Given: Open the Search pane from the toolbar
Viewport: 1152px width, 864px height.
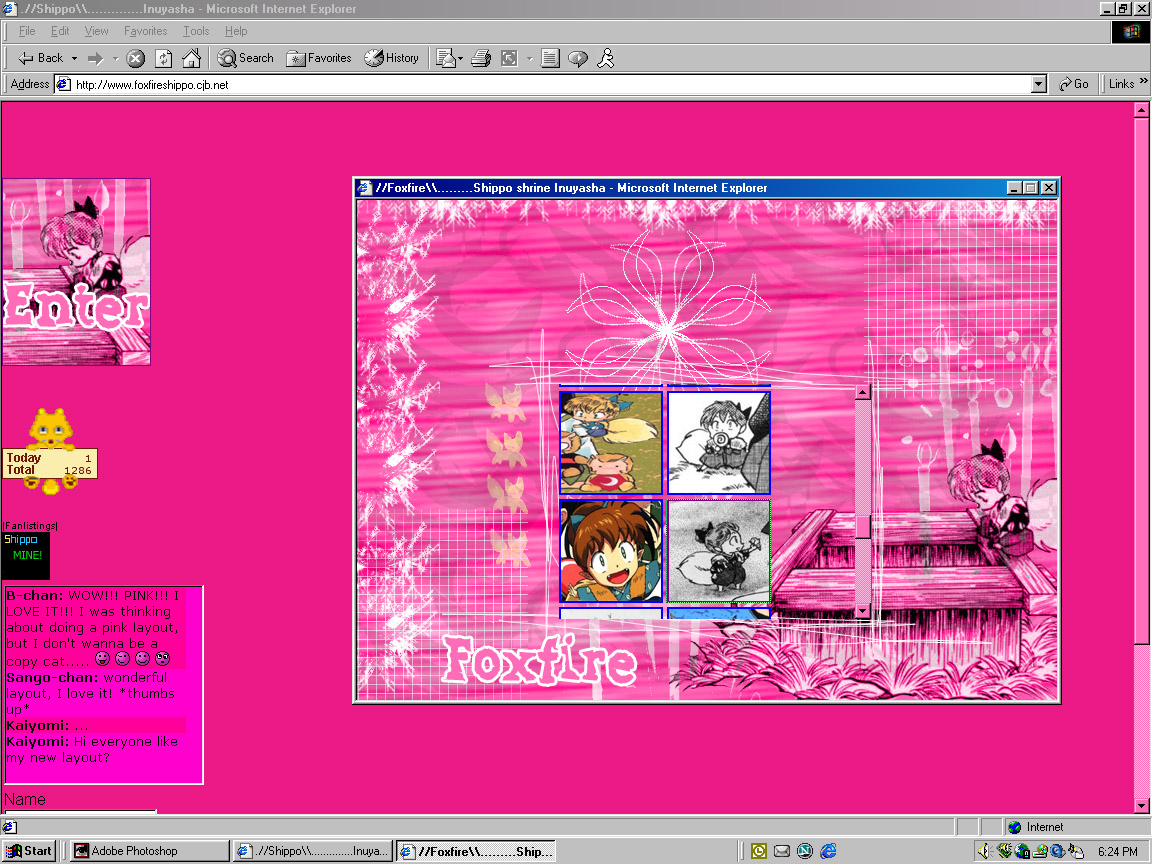Looking at the screenshot, I should point(245,58).
